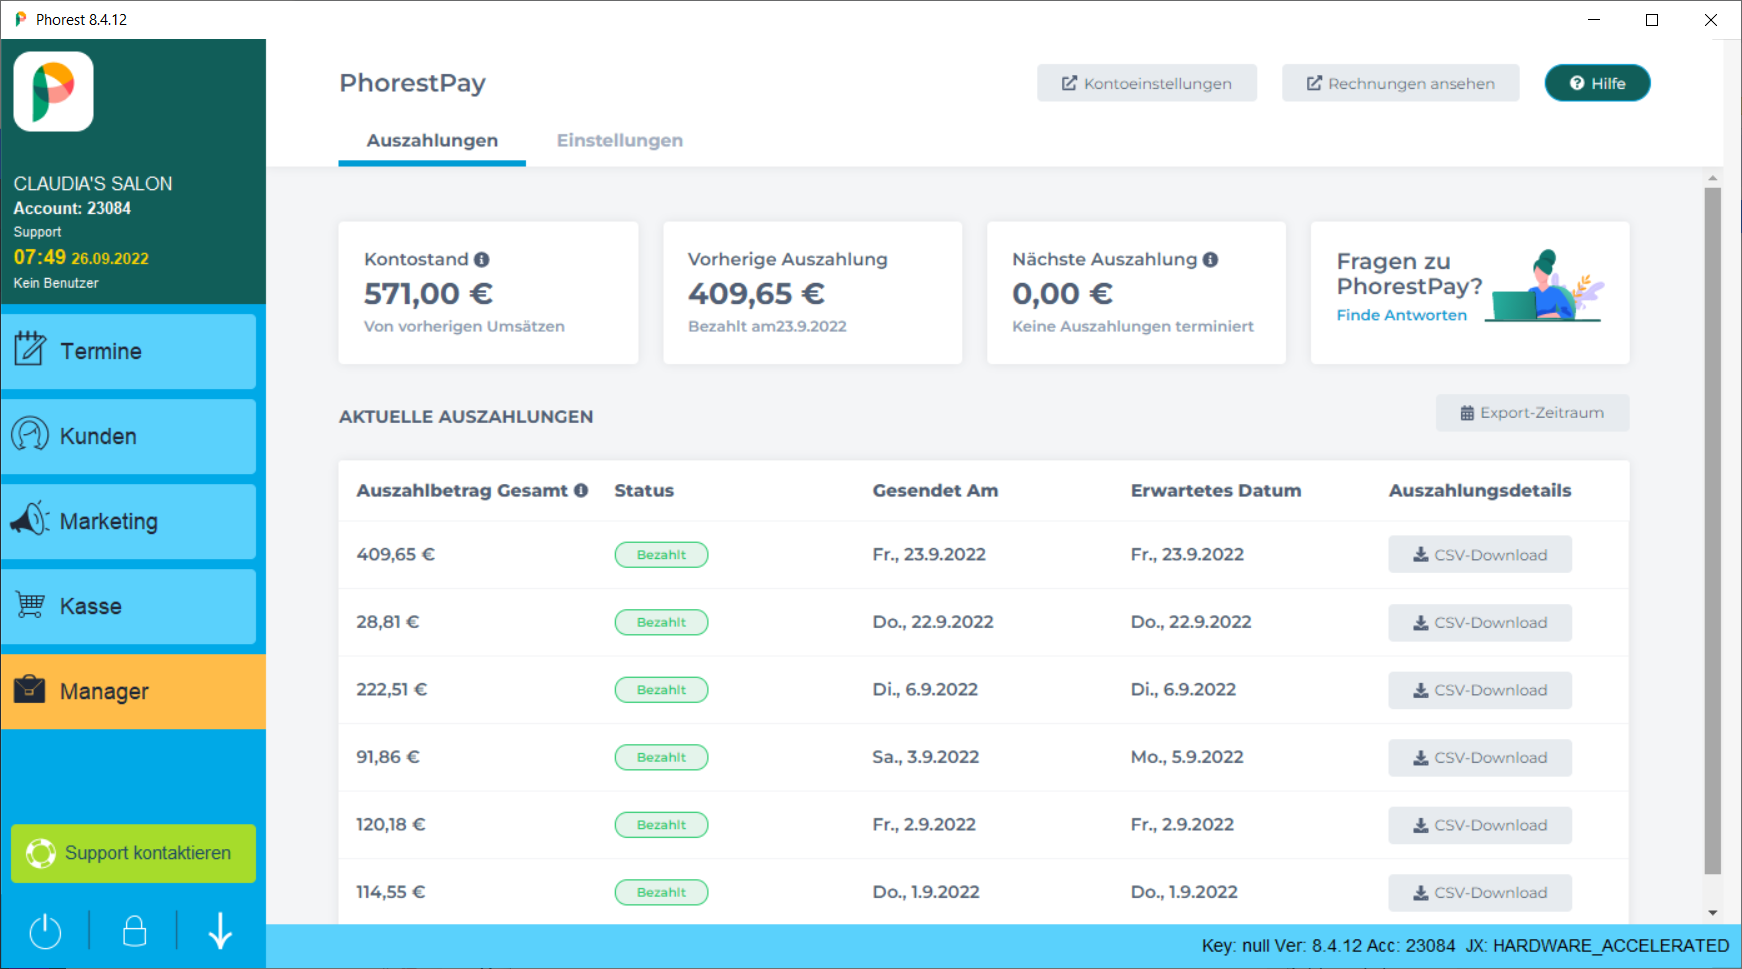Open the Export-Zeitraum date picker
Screen dimensions: 1742x969
coord(1532,413)
